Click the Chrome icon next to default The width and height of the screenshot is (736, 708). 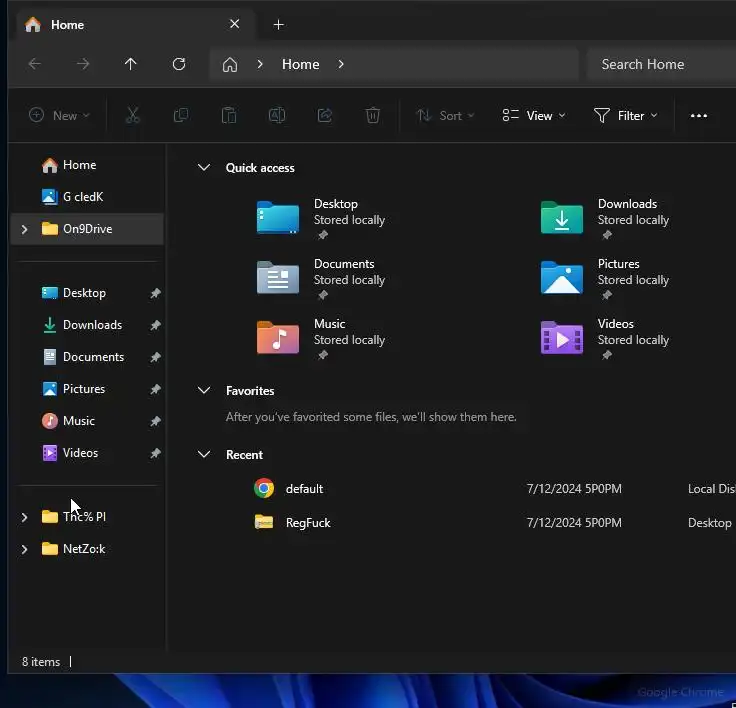pyautogui.click(x=264, y=488)
